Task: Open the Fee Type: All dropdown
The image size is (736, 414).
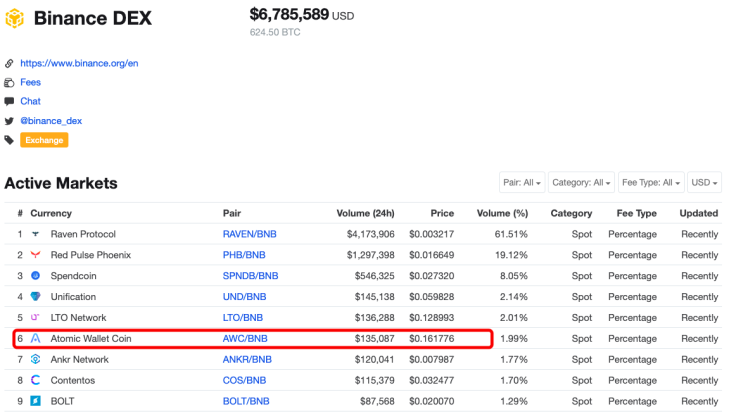Action: click(x=651, y=183)
